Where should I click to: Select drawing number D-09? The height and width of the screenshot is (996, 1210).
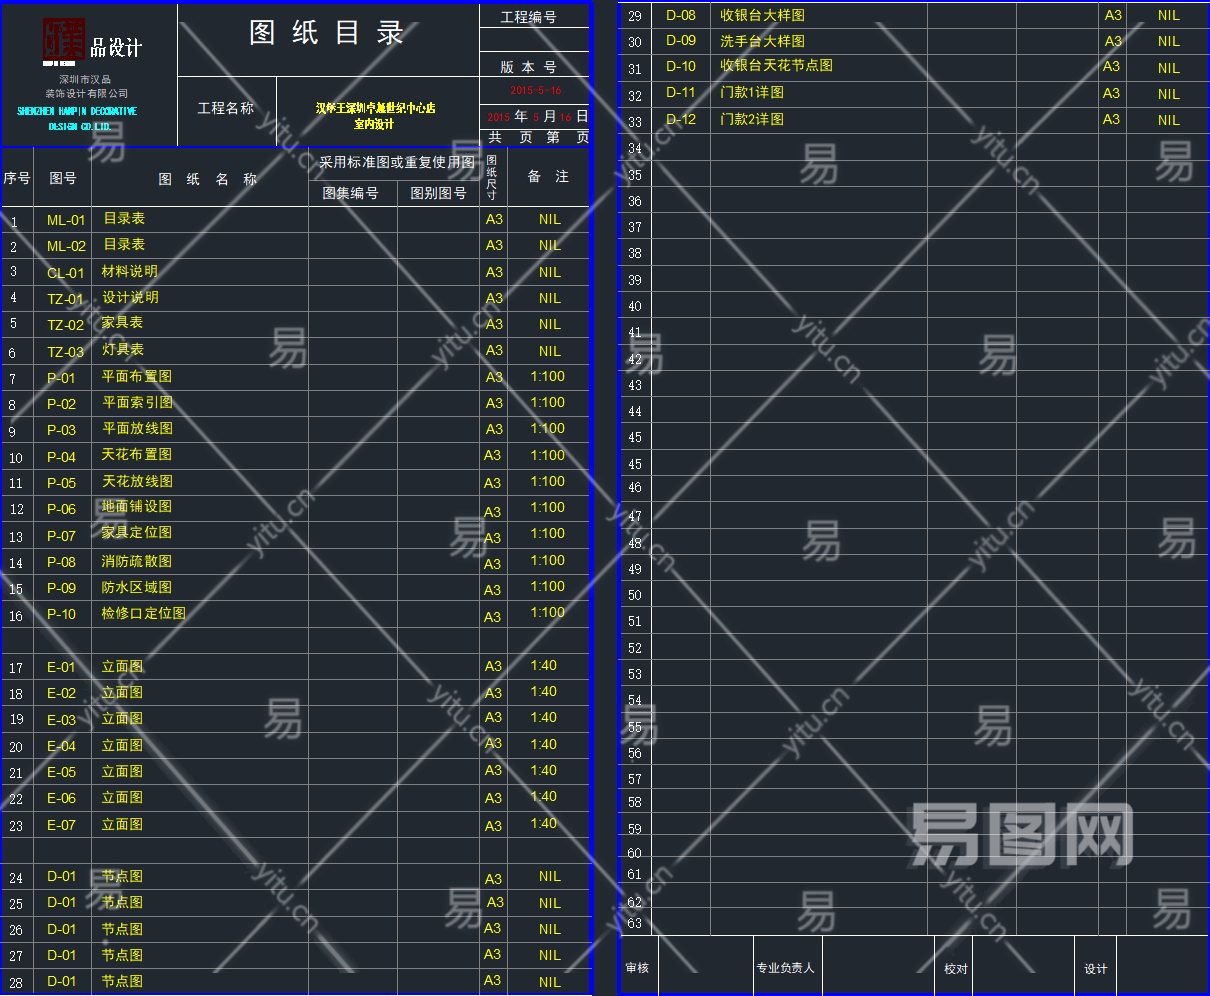(681, 41)
